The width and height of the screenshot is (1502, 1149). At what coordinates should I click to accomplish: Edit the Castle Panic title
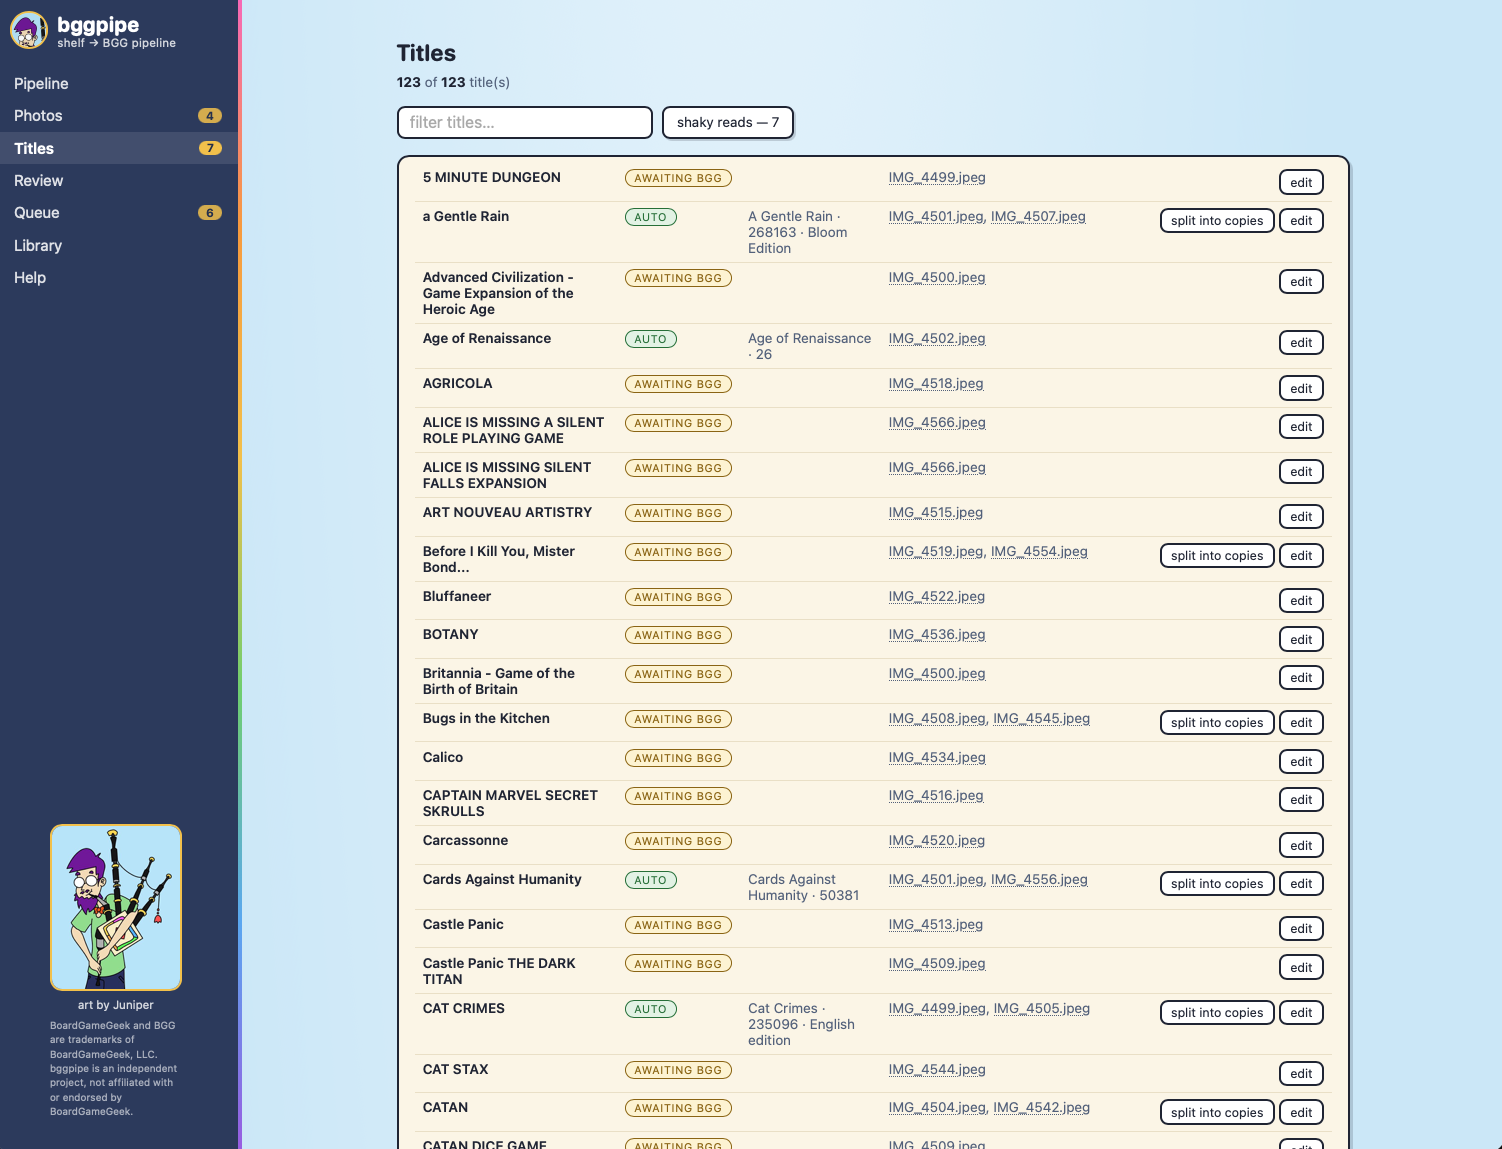coord(1301,929)
